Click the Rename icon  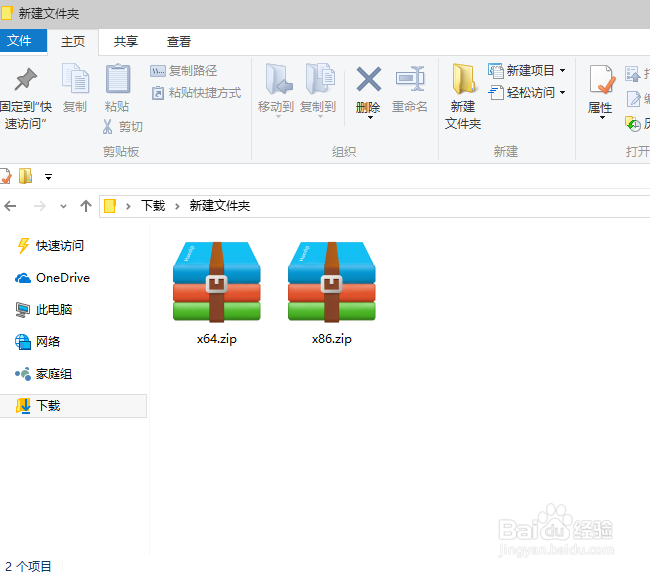(x=410, y=78)
